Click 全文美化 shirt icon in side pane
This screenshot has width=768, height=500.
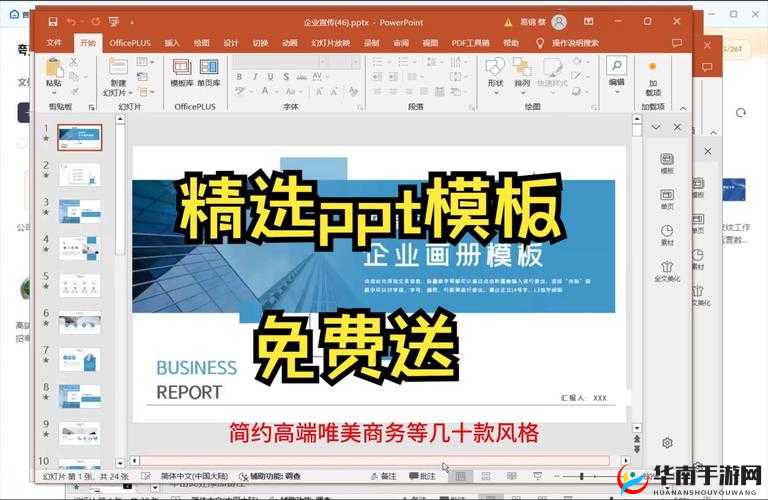click(x=667, y=267)
